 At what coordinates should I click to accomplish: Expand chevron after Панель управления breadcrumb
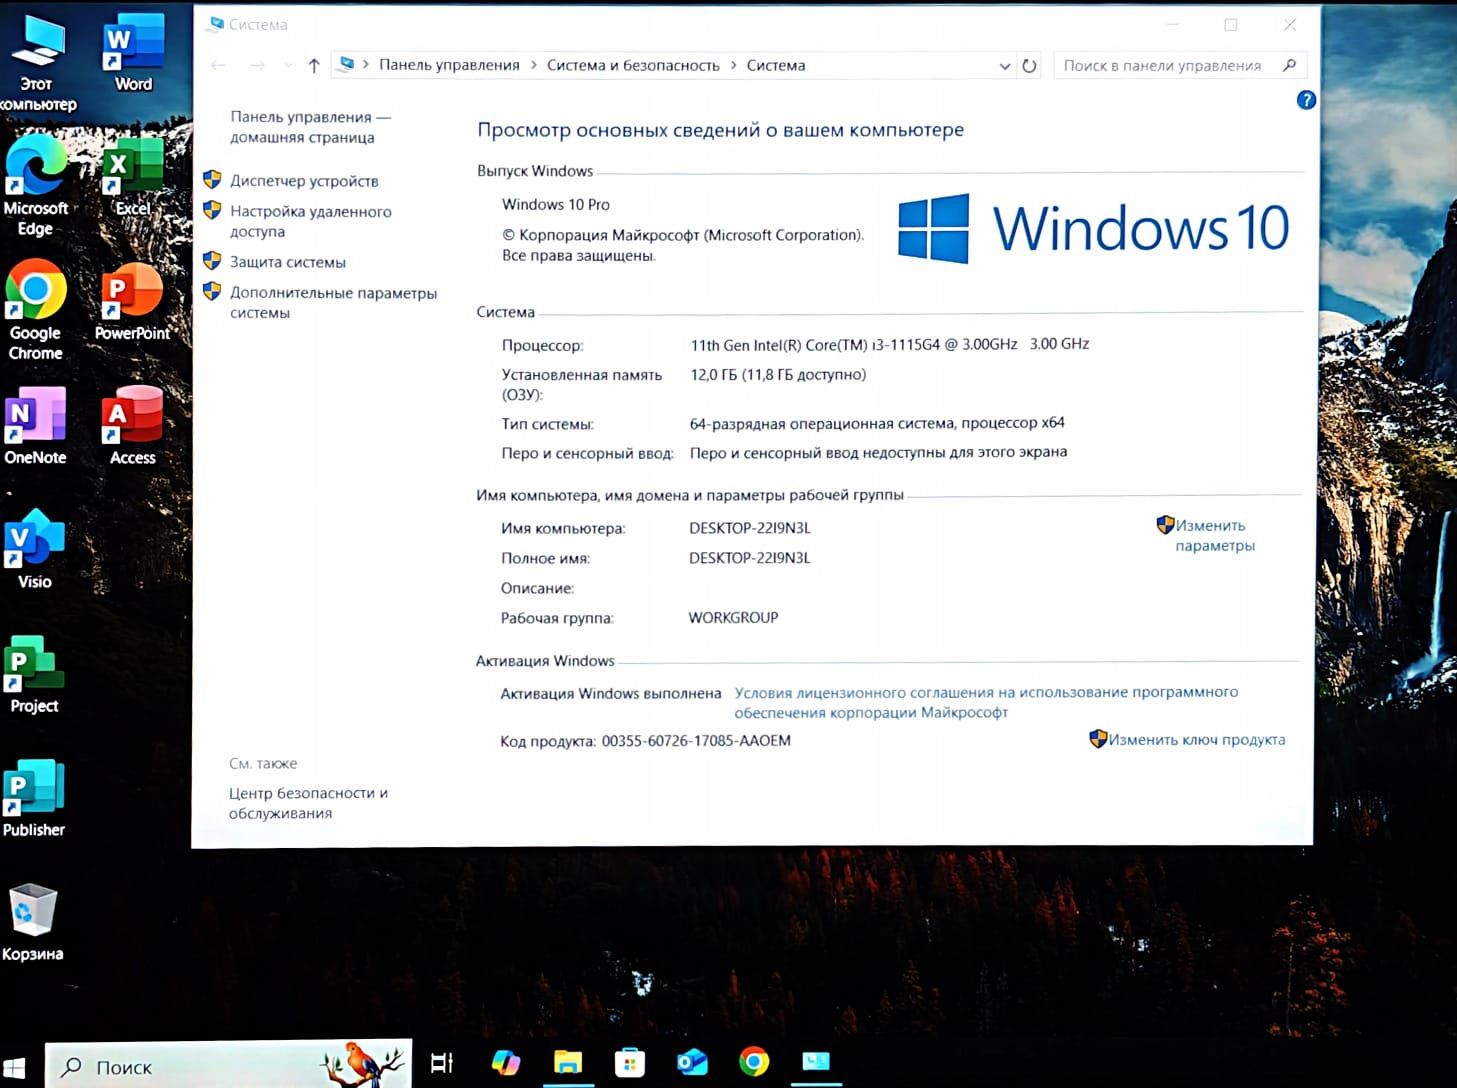(533, 65)
